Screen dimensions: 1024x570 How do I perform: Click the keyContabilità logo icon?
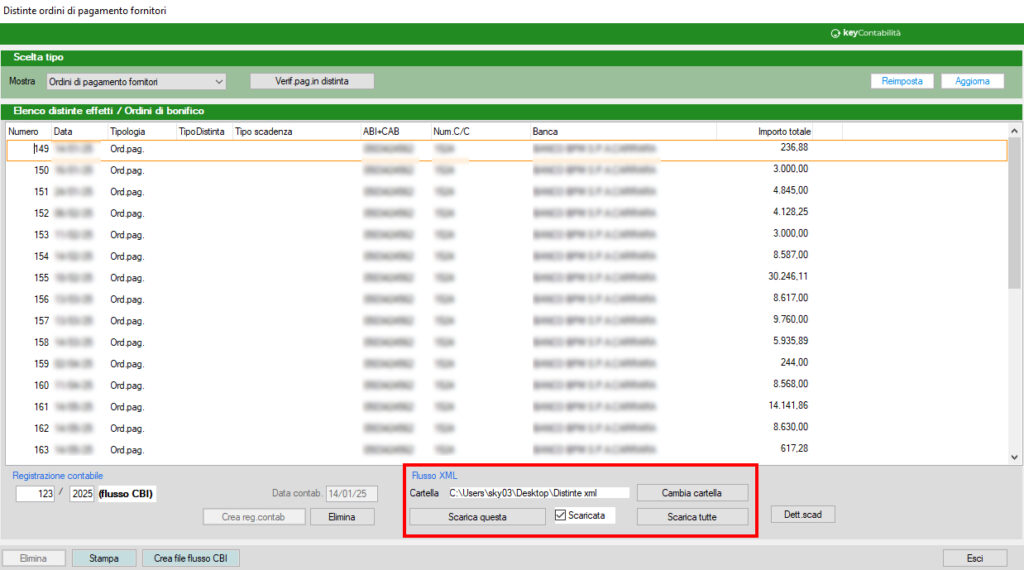[836, 33]
